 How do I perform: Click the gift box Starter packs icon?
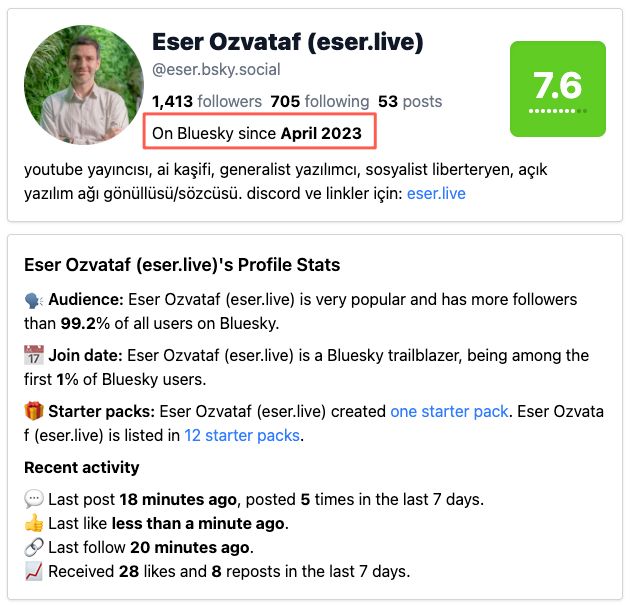click(x=34, y=411)
